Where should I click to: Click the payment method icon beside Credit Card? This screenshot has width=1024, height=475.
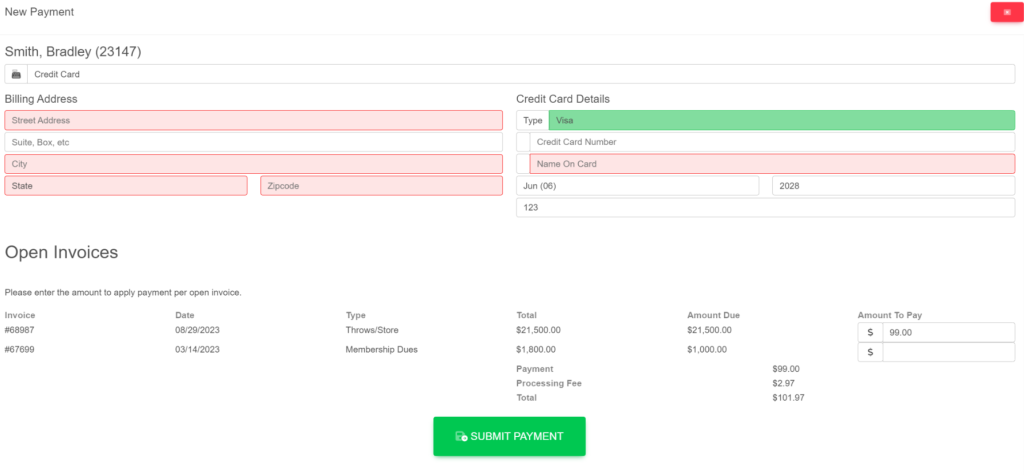pyautogui.click(x=16, y=74)
